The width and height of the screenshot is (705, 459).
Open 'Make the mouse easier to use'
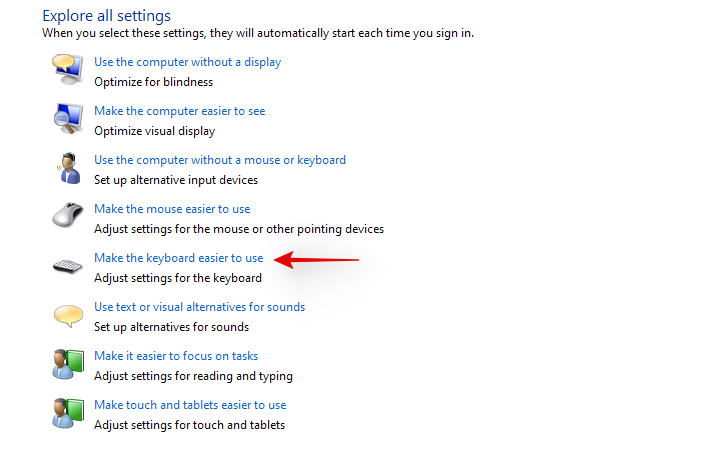click(172, 209)
